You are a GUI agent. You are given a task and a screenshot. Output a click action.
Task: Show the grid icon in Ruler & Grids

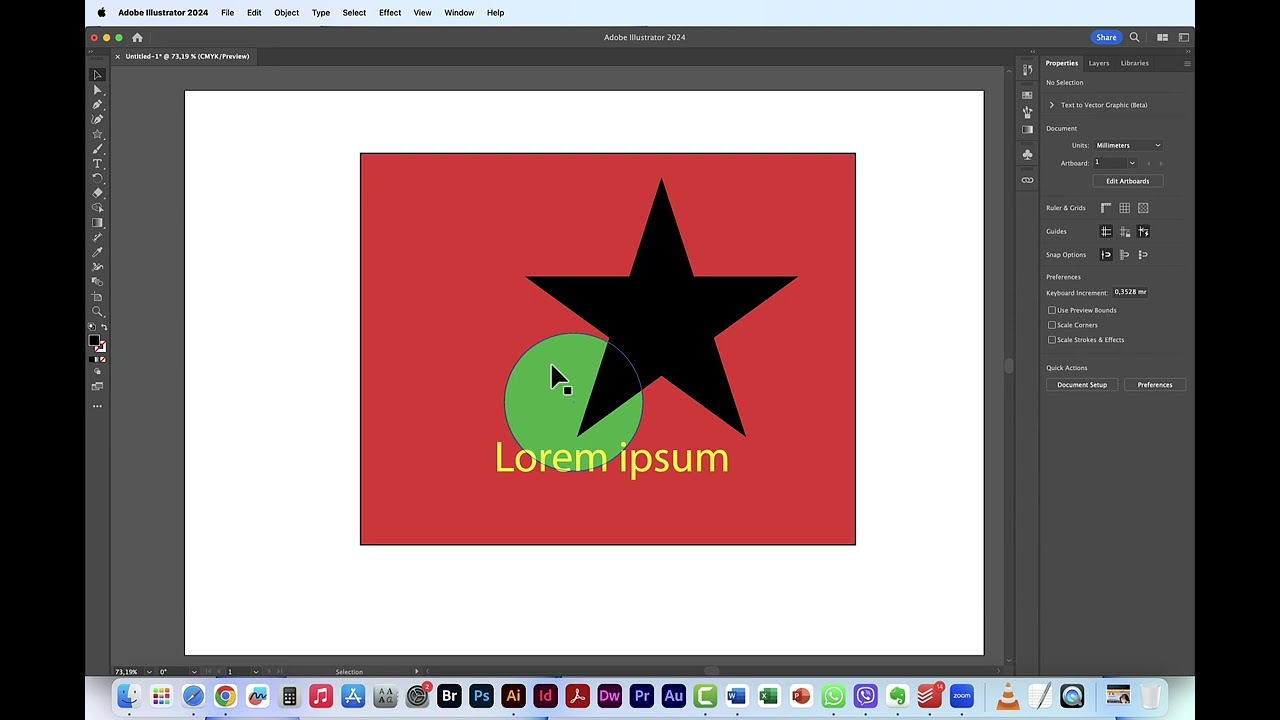point(1124,208)
